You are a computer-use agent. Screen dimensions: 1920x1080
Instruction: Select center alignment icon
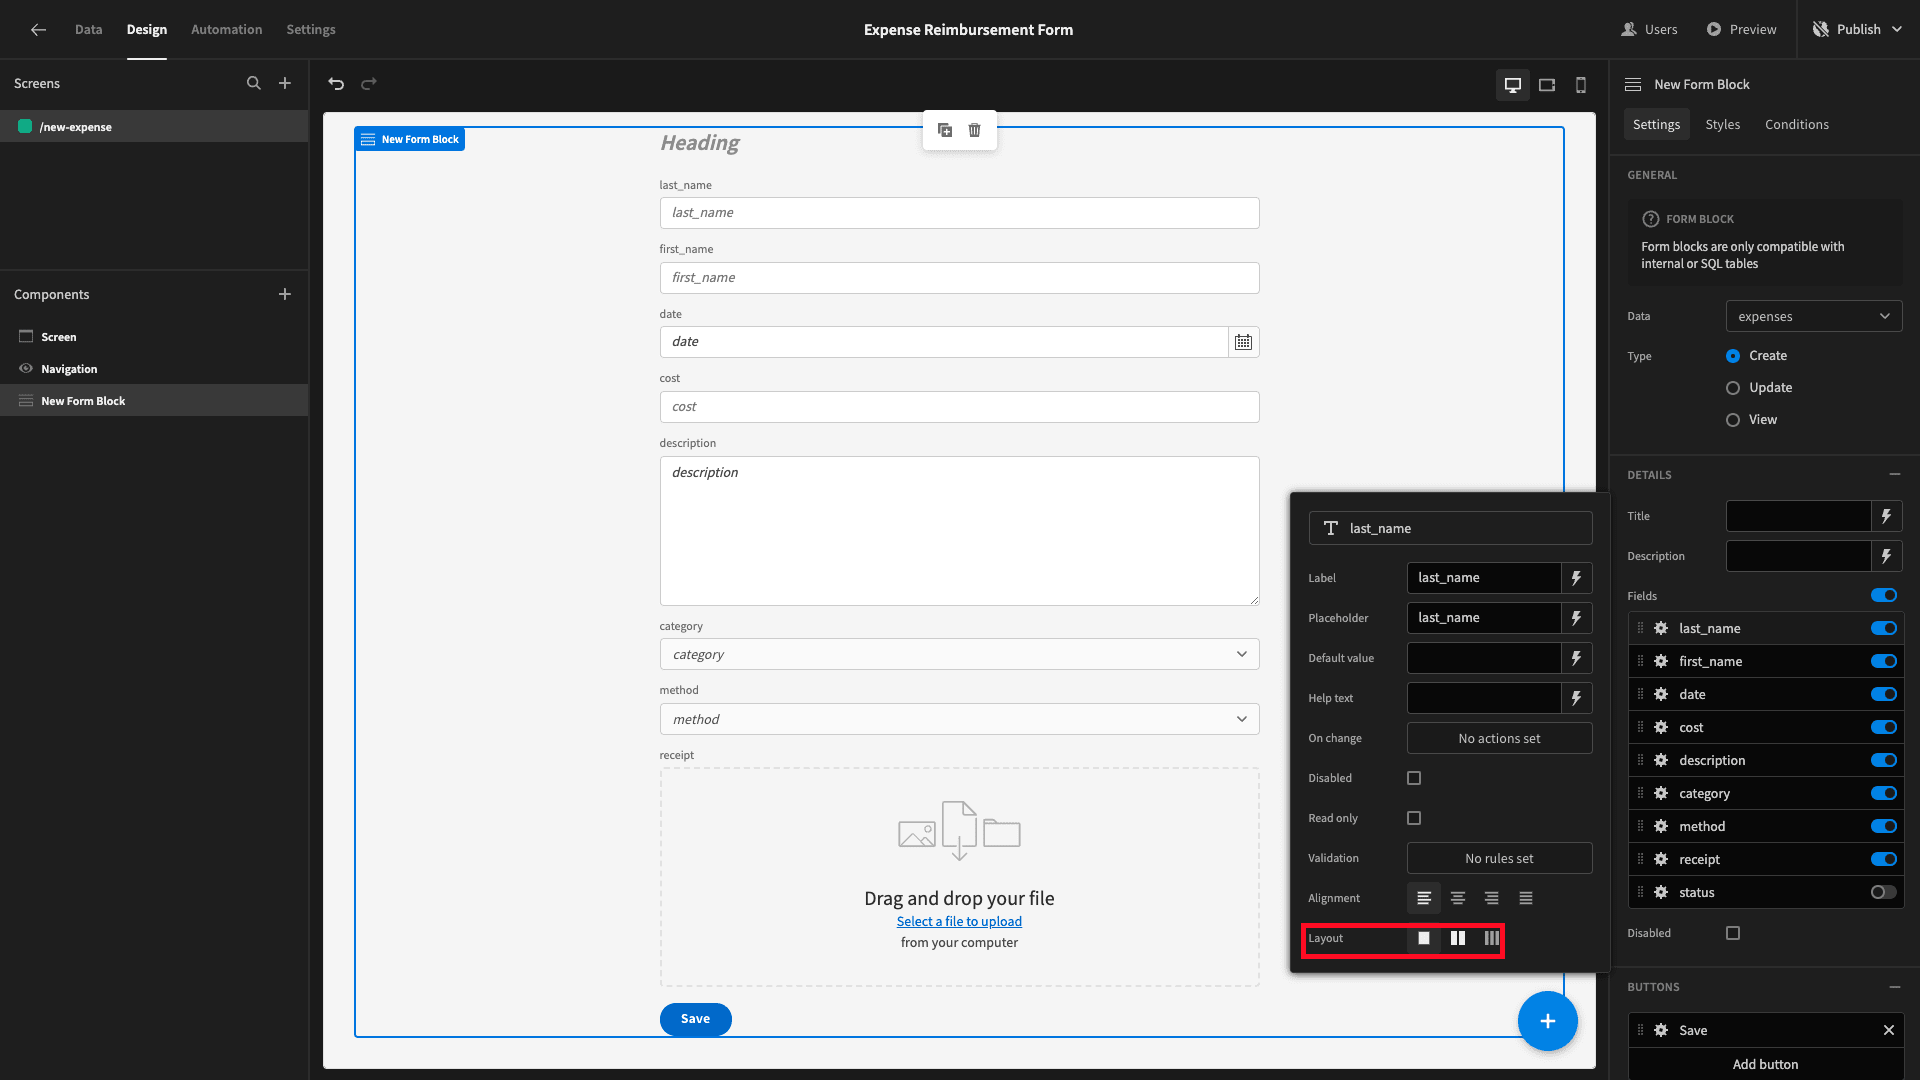coord(1458,898)
